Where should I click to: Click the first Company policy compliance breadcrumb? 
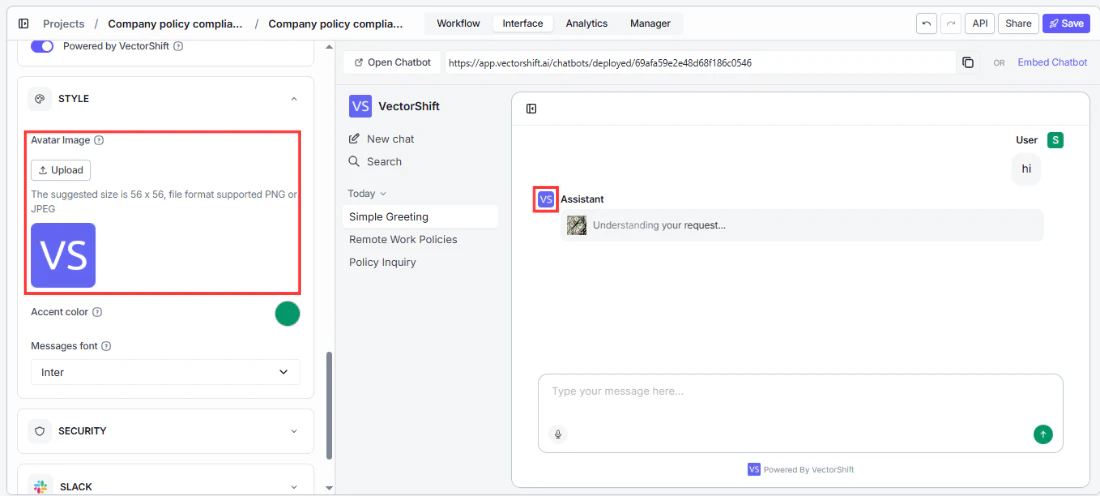(x=175, y=24)
